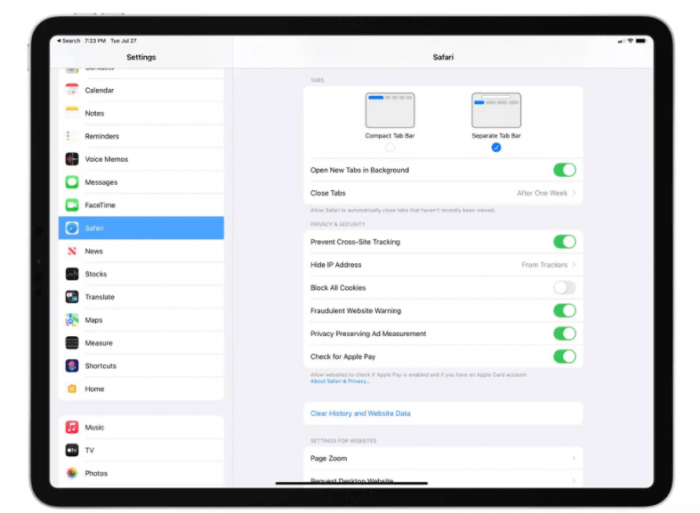Tap the Safari compass icon

tap(72, 228)
